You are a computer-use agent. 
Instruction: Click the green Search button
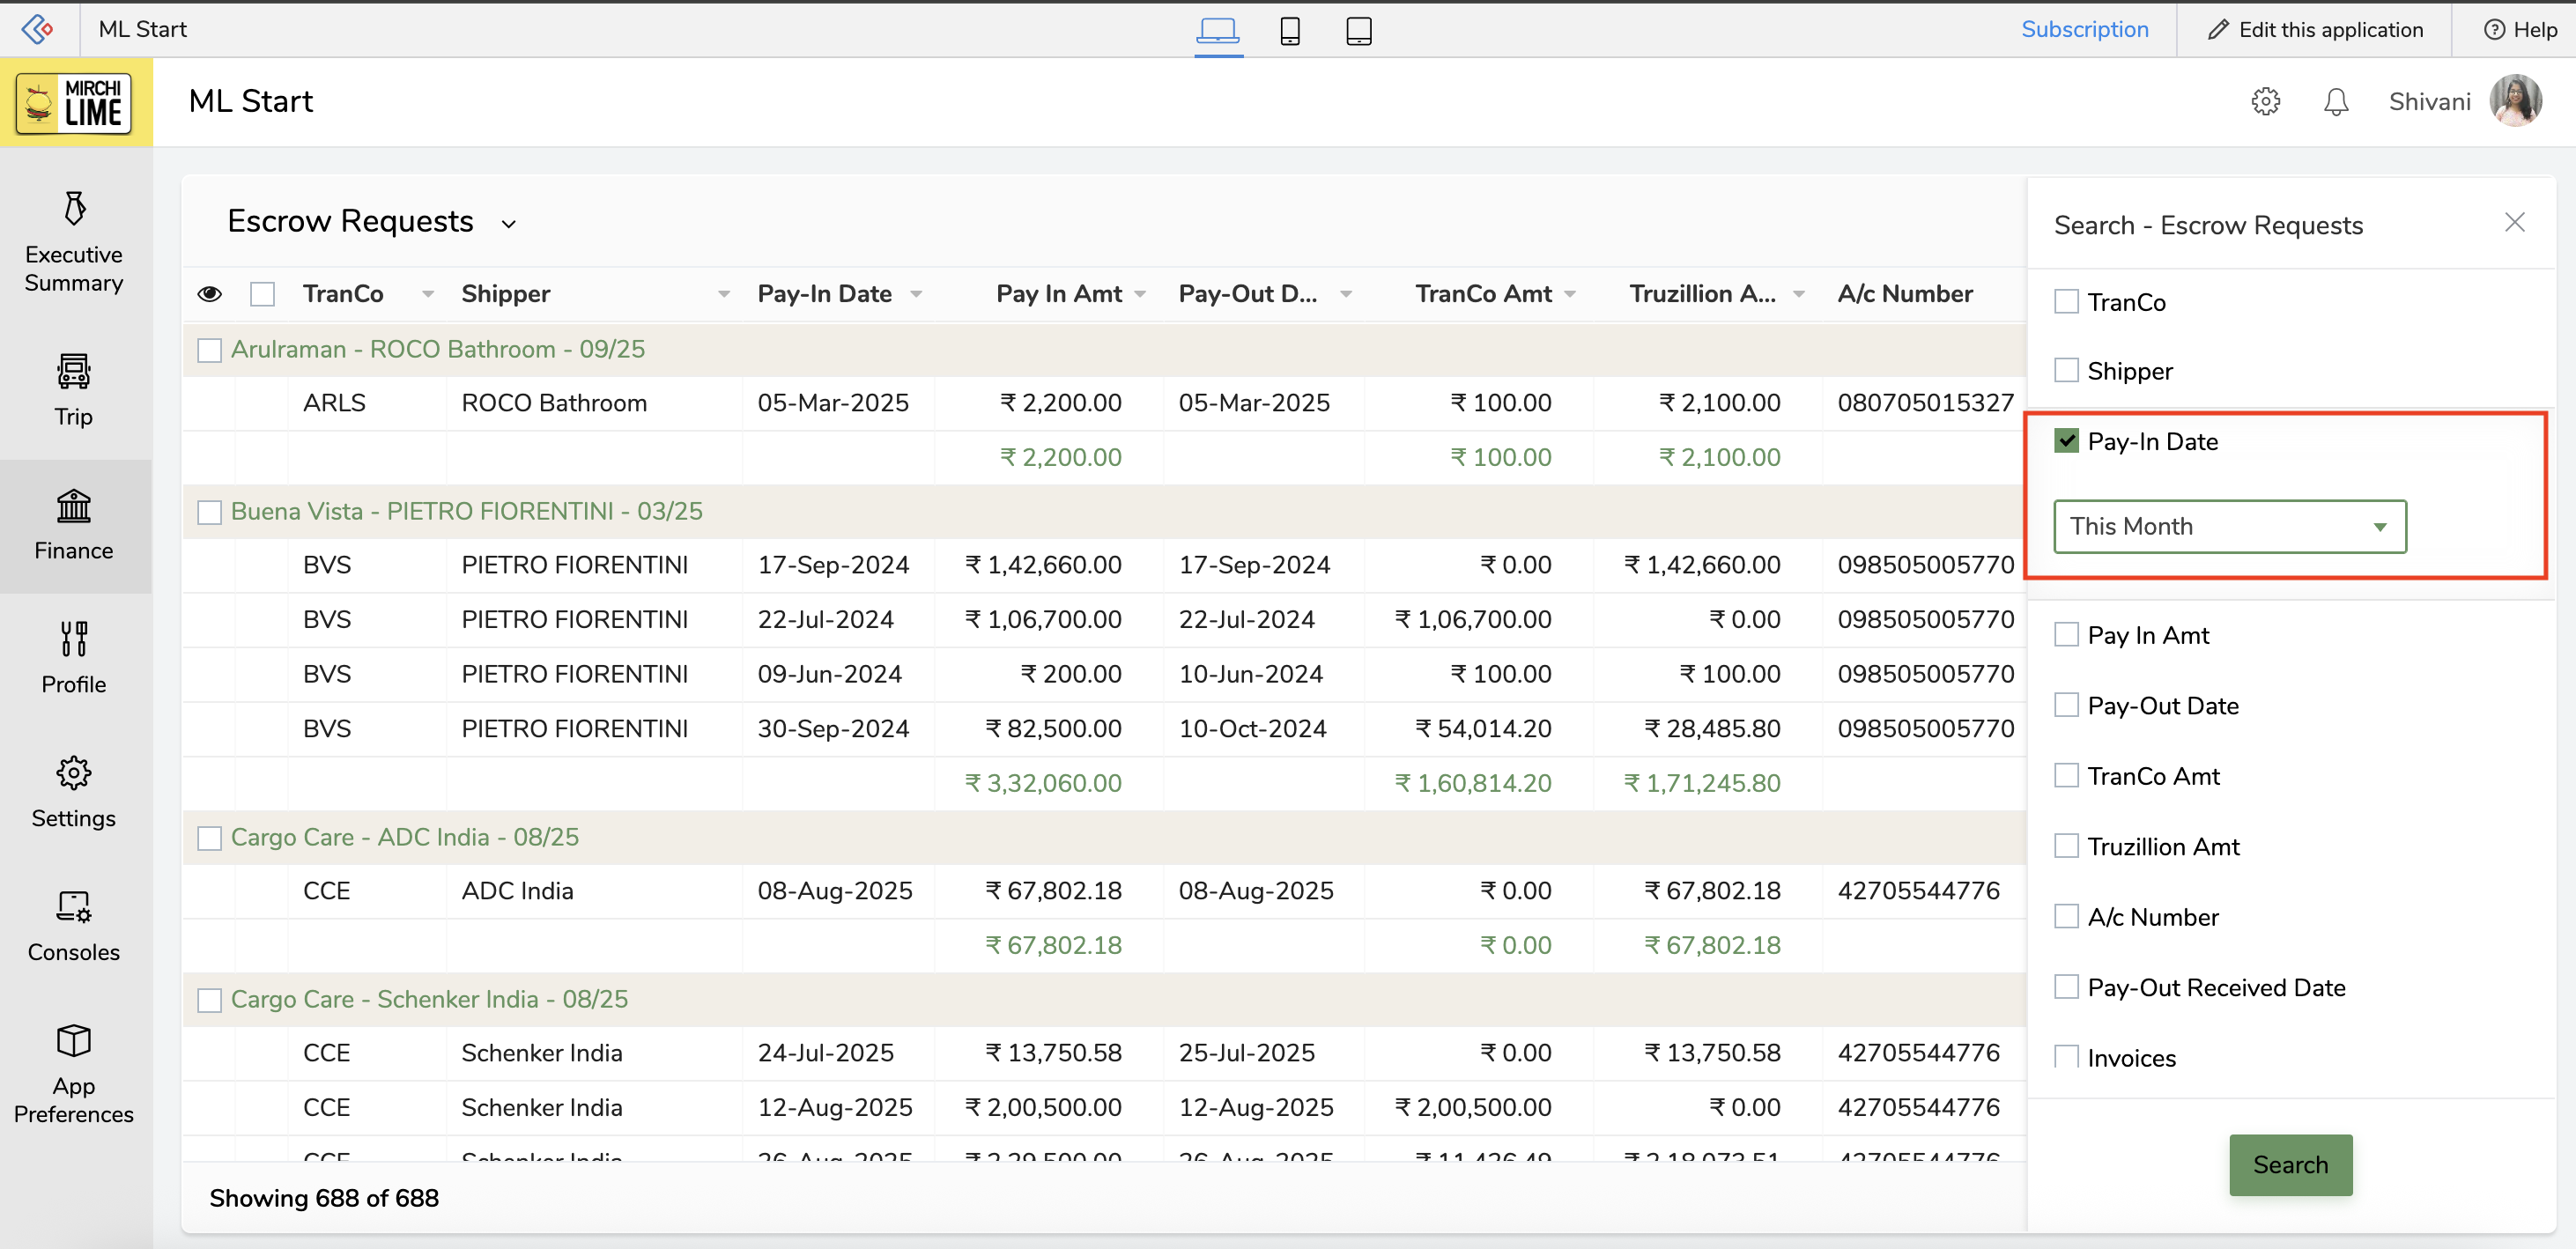pyautogui.click(x=2289, y=1165)
